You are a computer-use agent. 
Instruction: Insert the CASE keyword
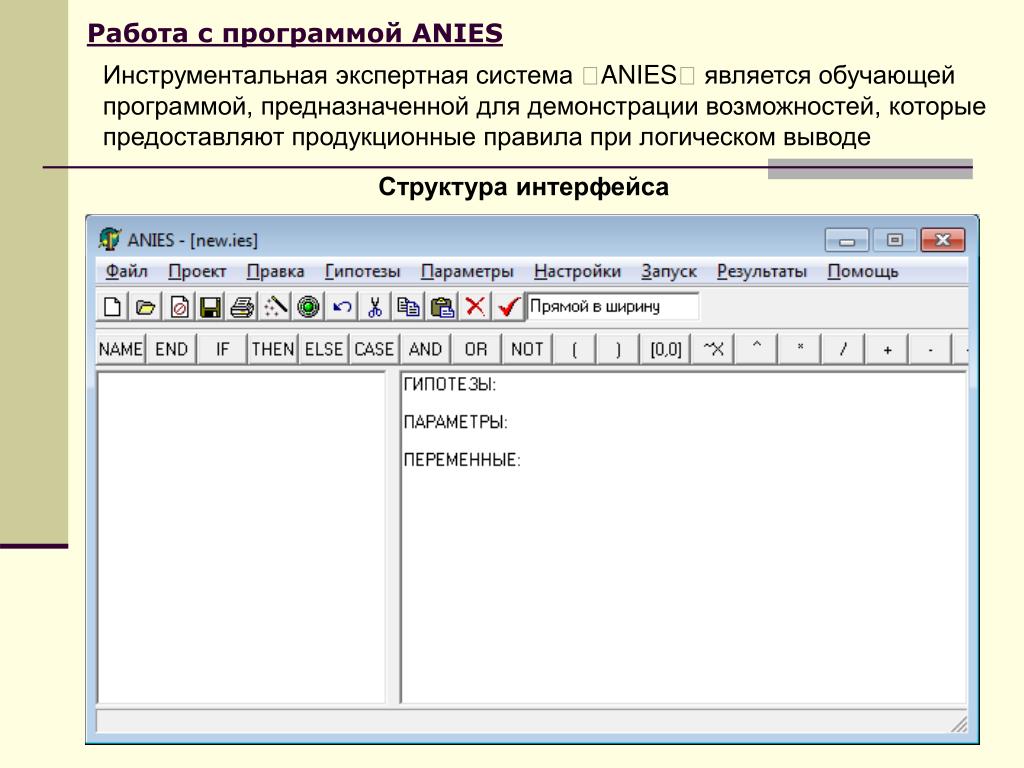(x=374, y=349)
